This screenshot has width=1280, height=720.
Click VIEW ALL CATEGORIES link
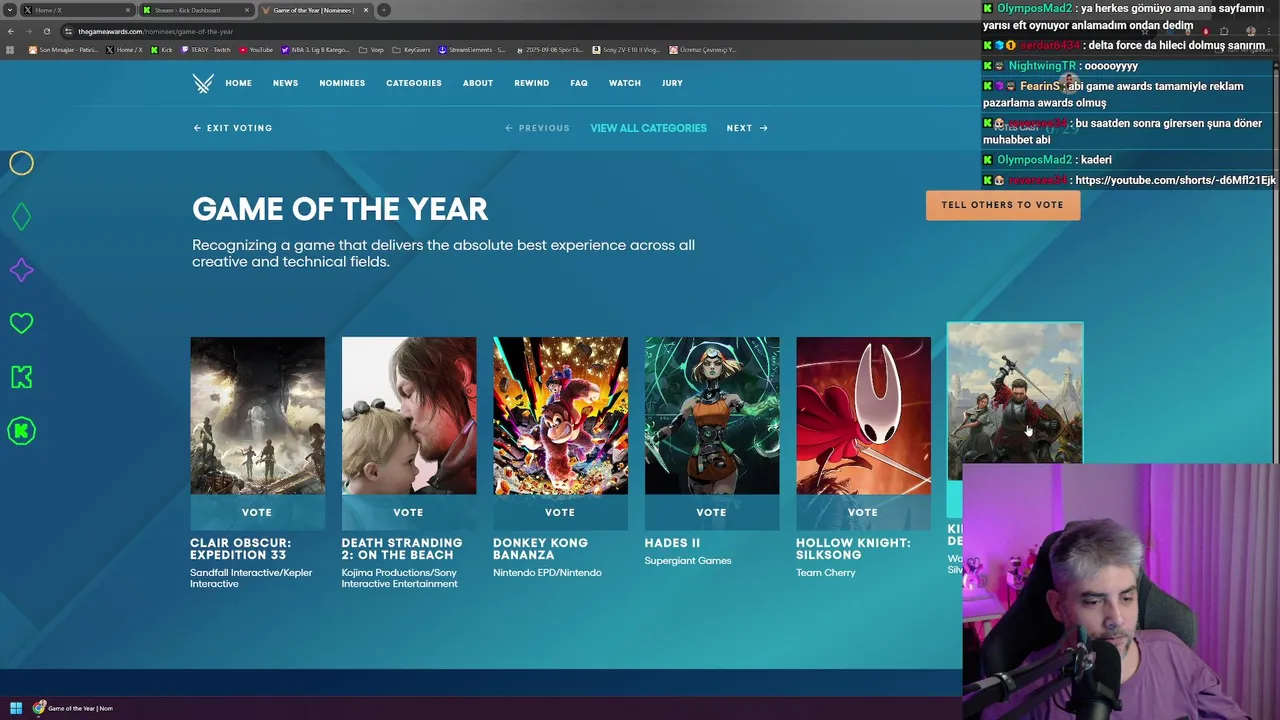[x=648, y=128]
